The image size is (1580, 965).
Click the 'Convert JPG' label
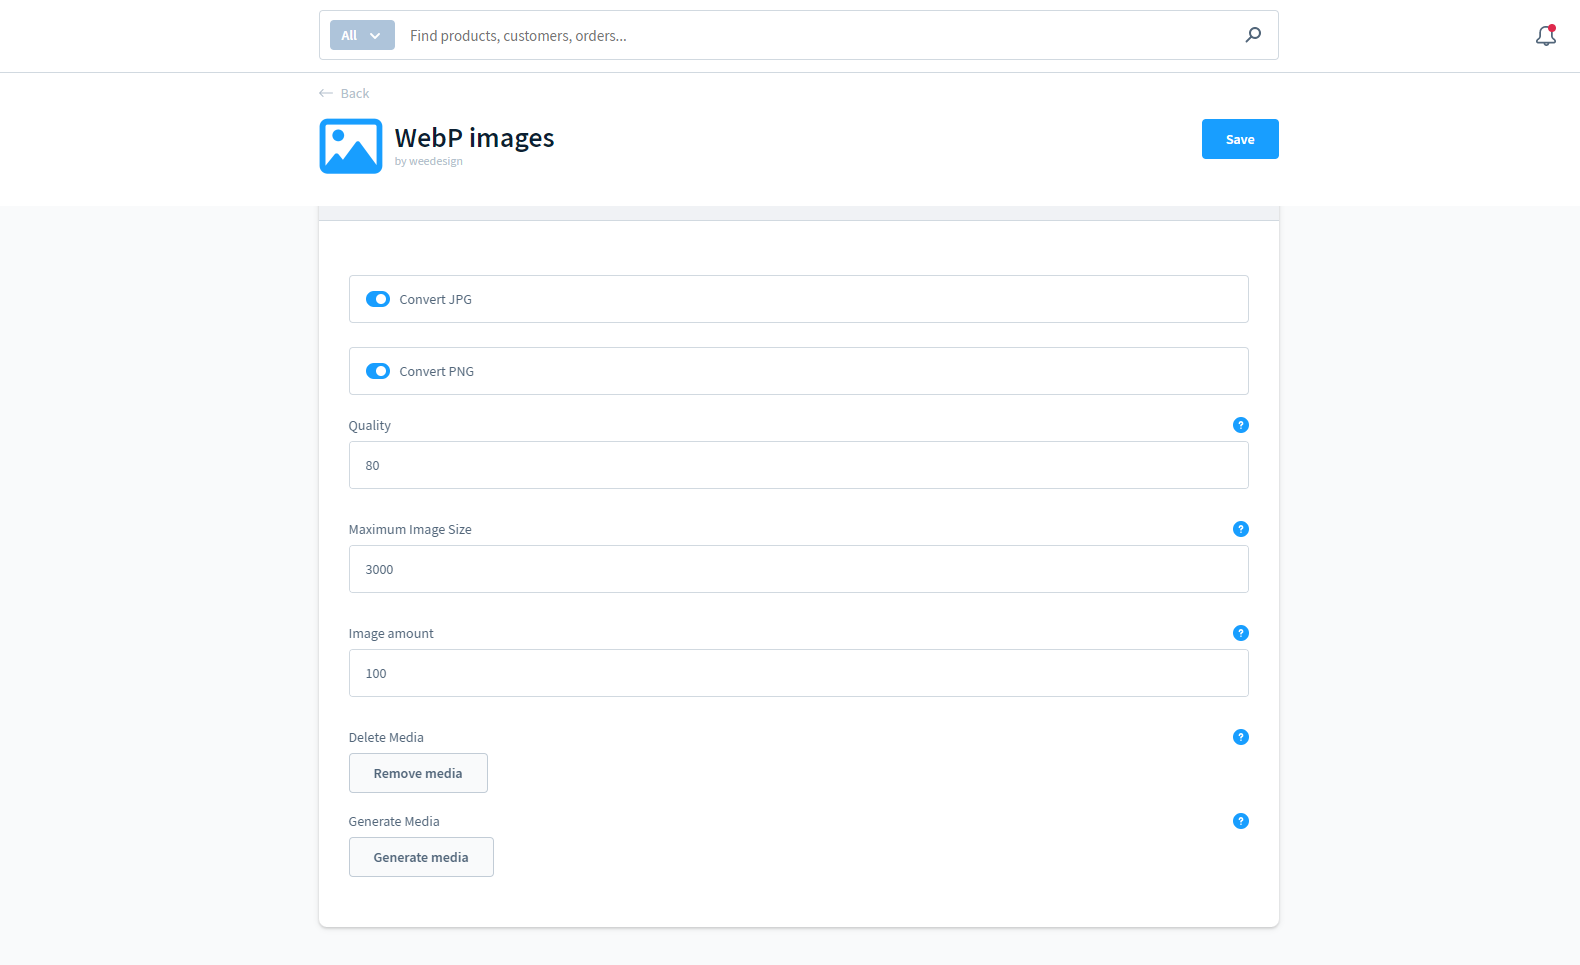[x=435, y=299]
